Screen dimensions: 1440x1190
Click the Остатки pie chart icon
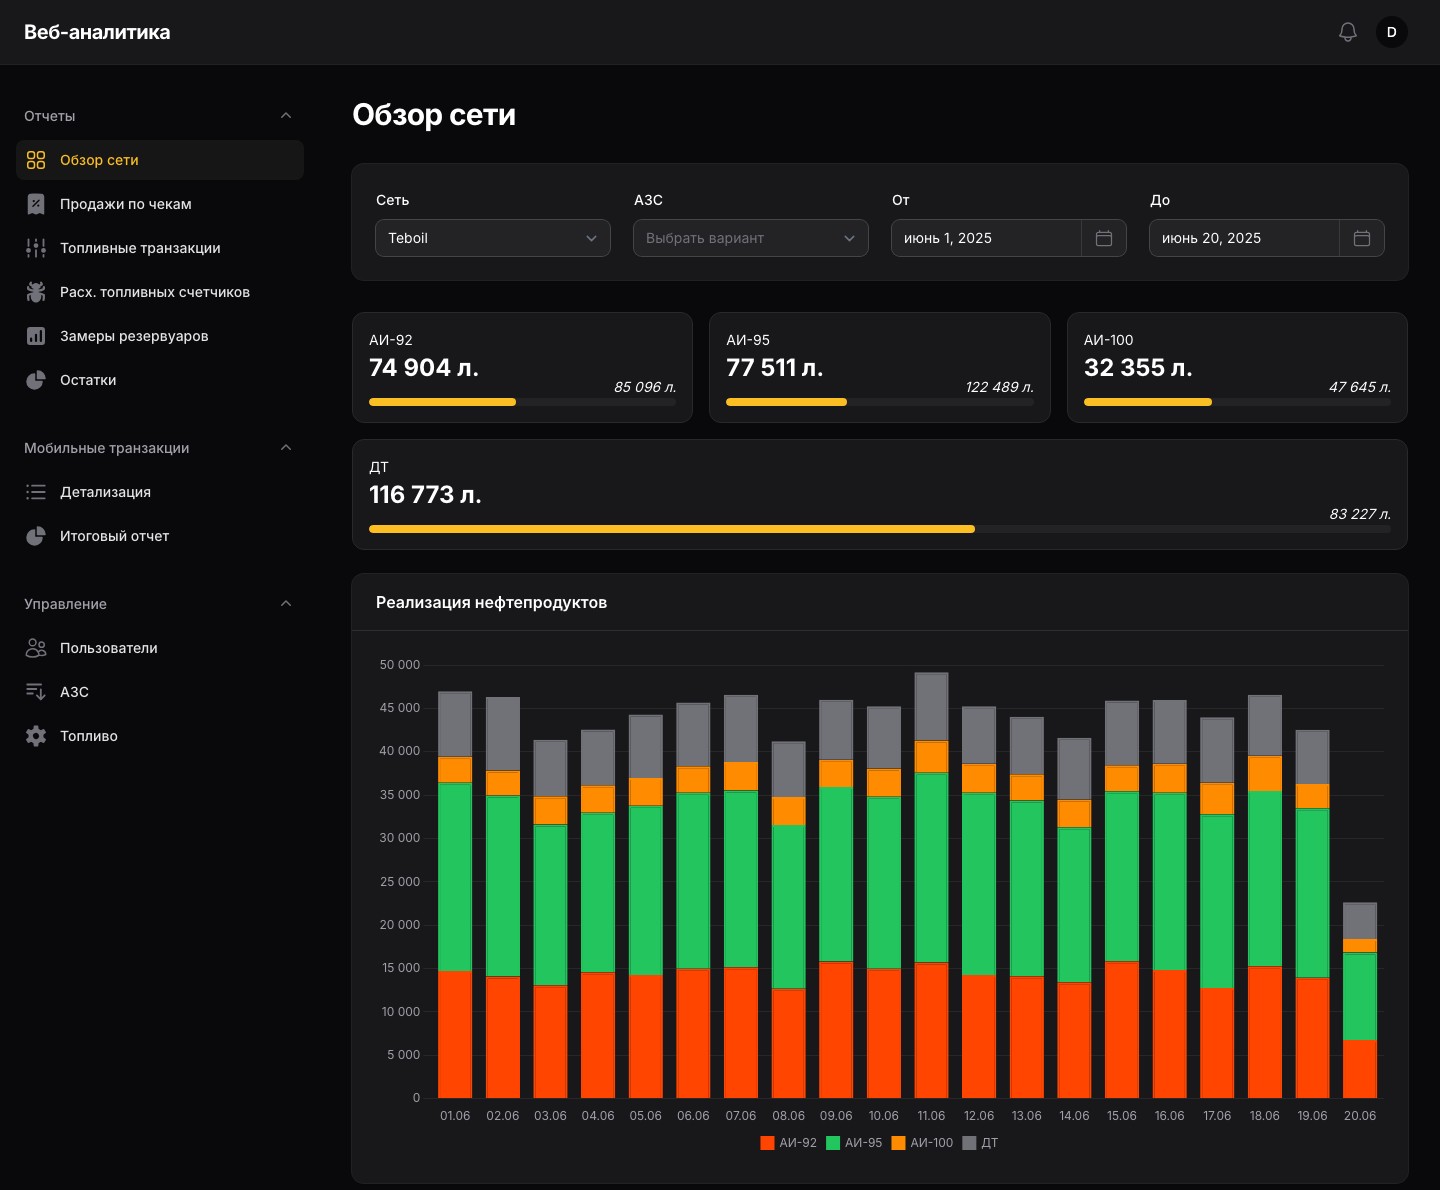point(36,380)
